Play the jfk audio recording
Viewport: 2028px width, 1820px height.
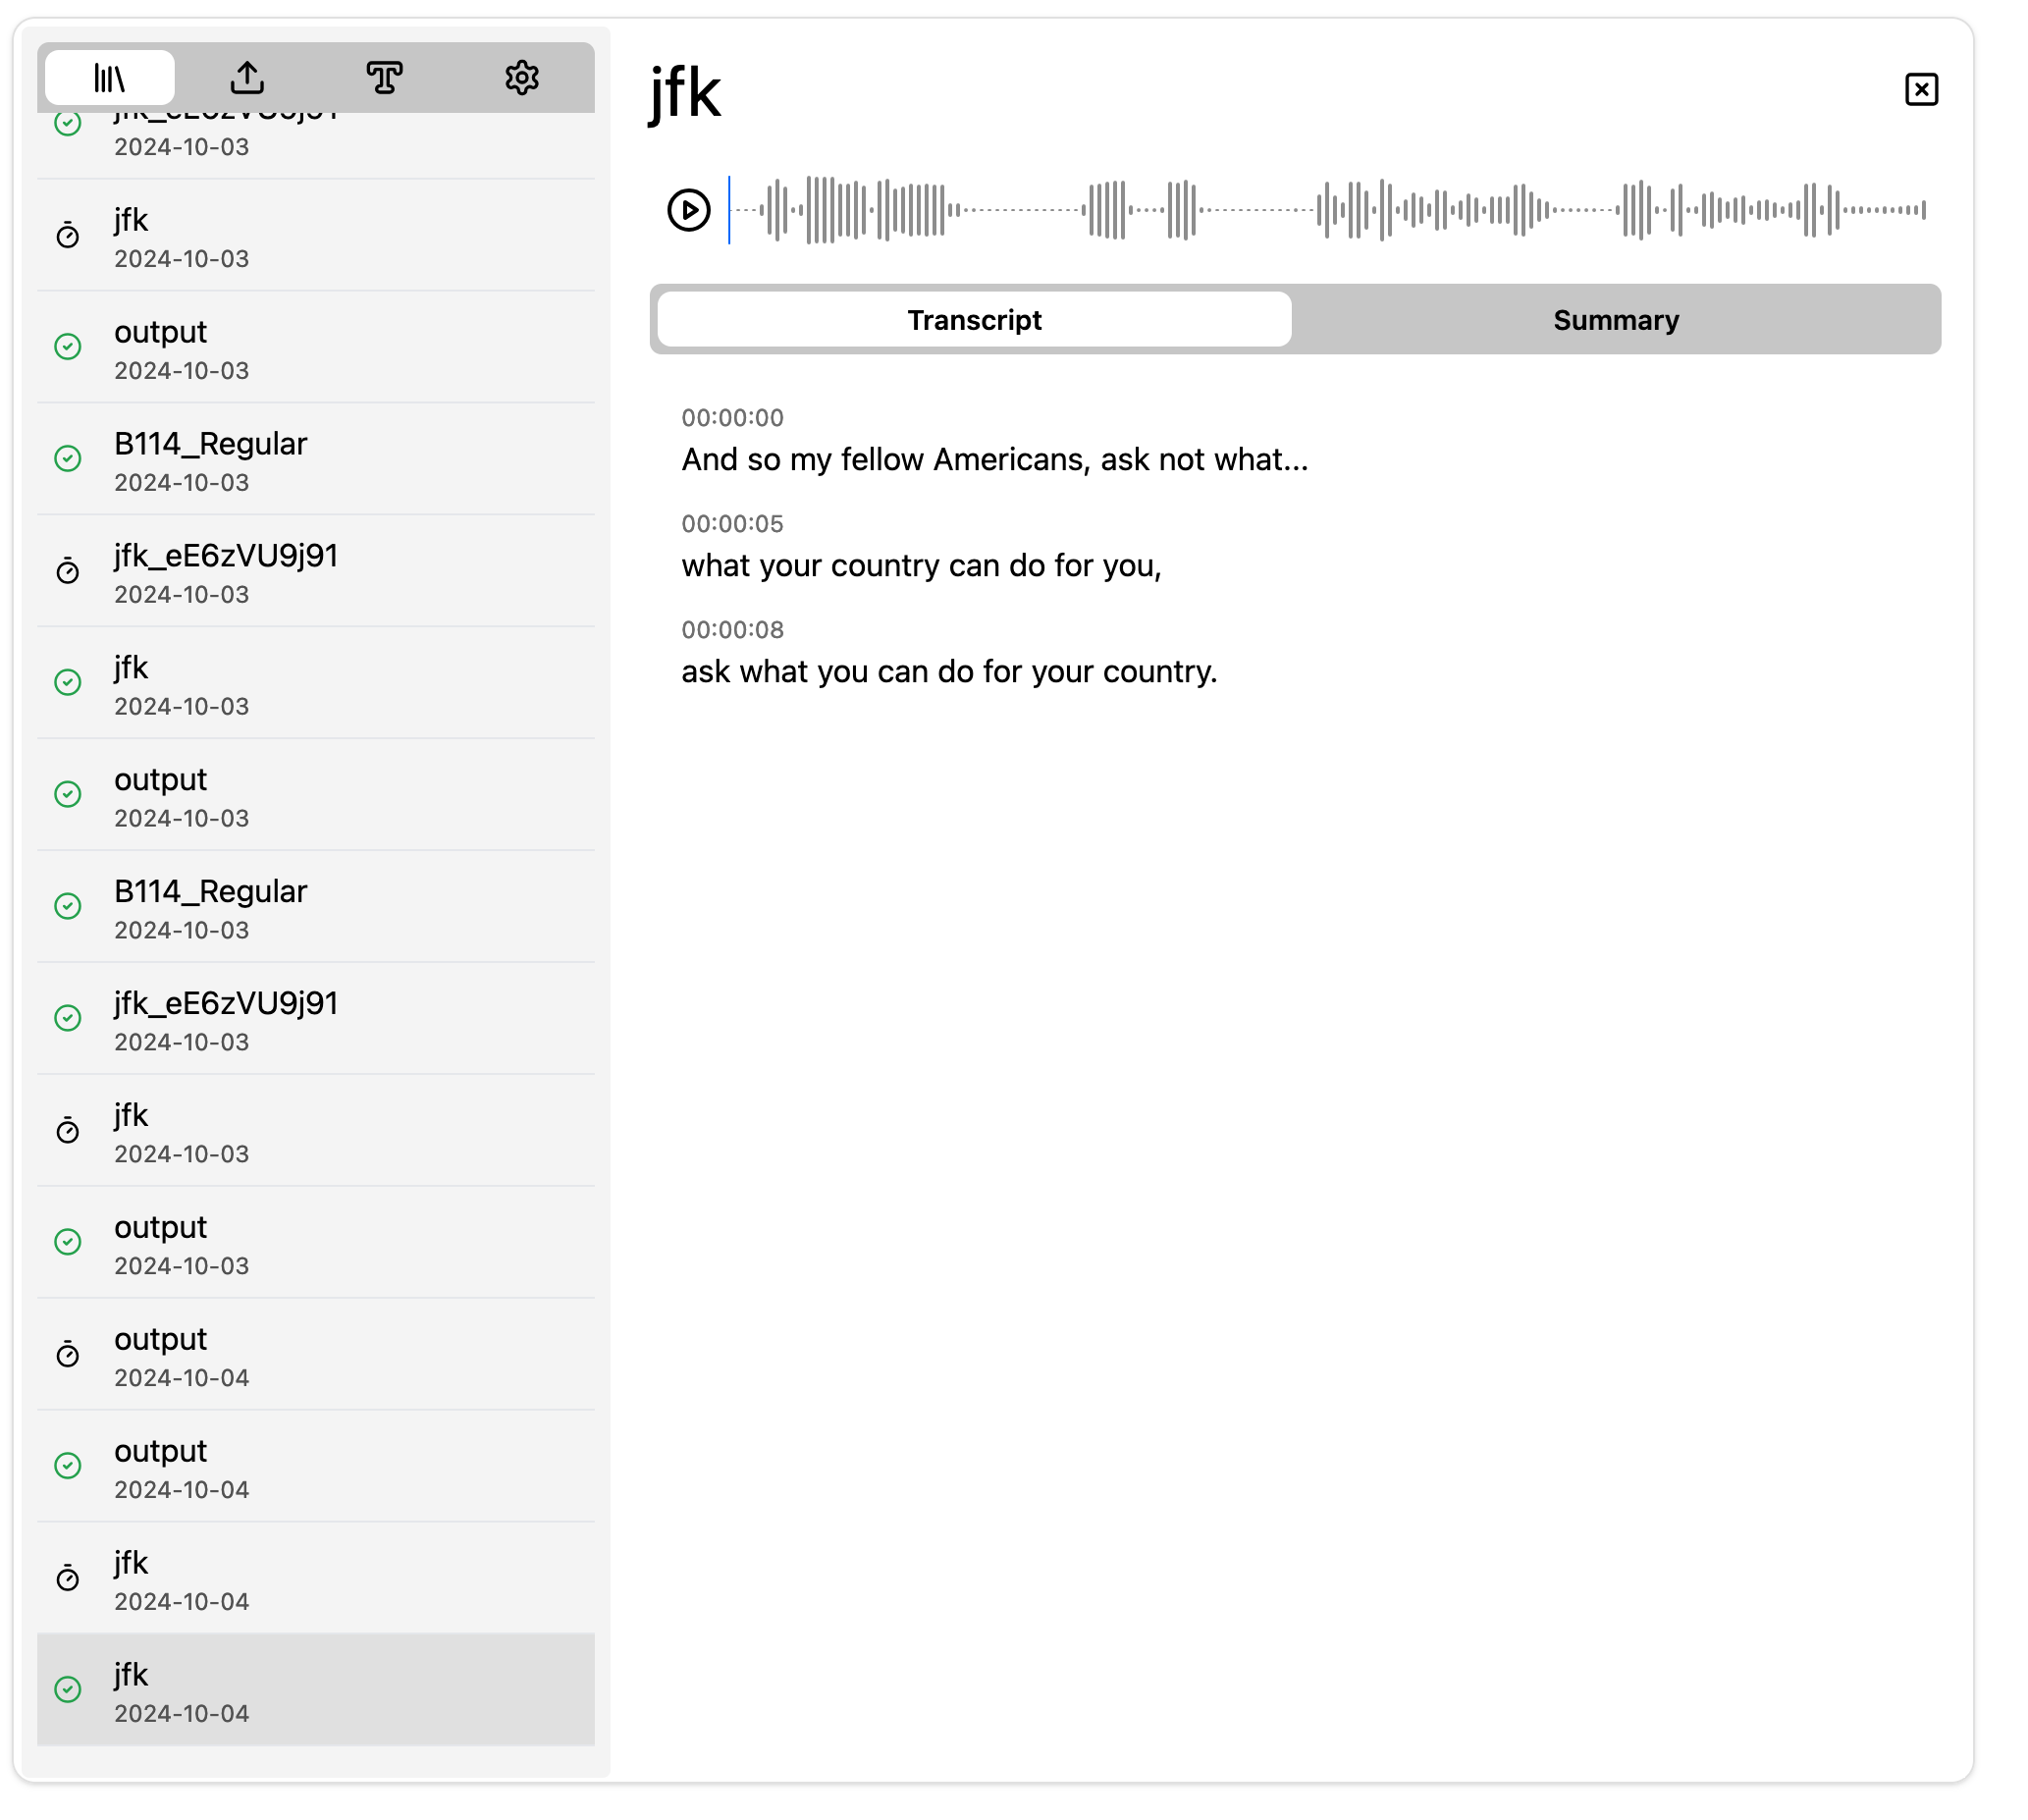(x=689, y=210)
